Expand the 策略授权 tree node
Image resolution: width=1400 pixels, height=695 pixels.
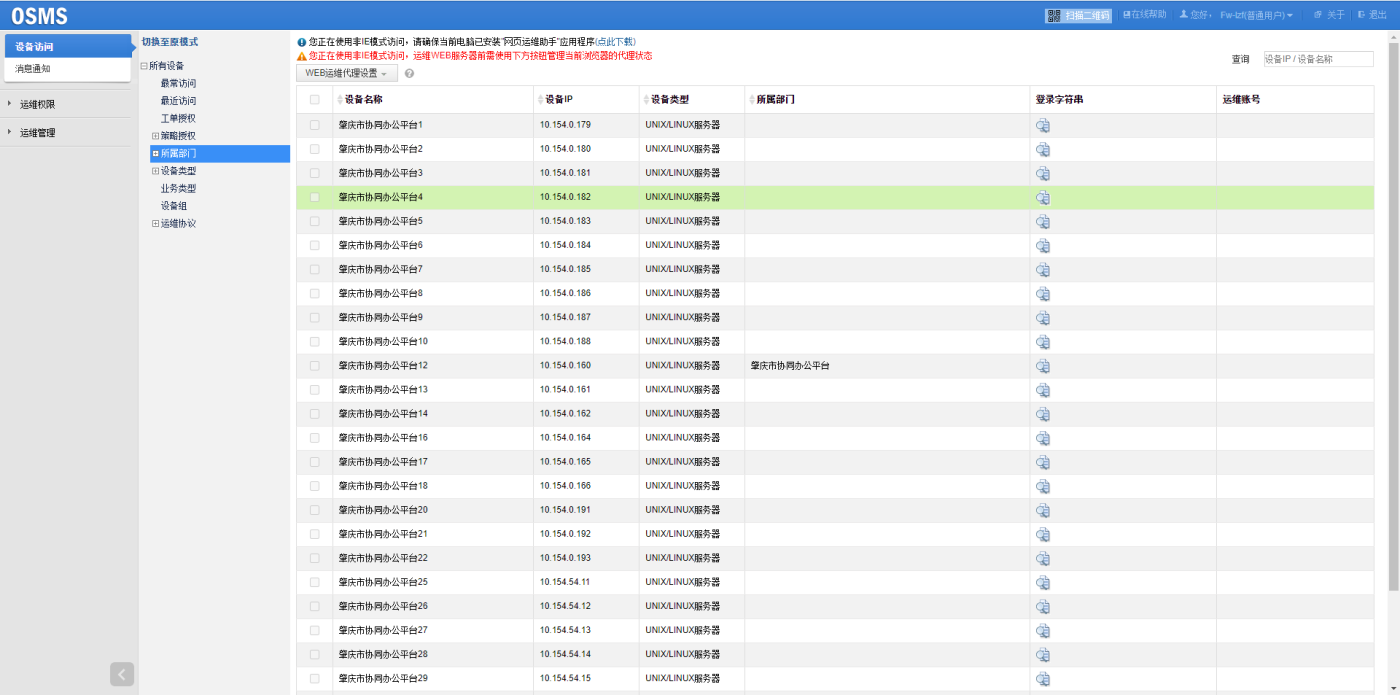click(155, 136)
